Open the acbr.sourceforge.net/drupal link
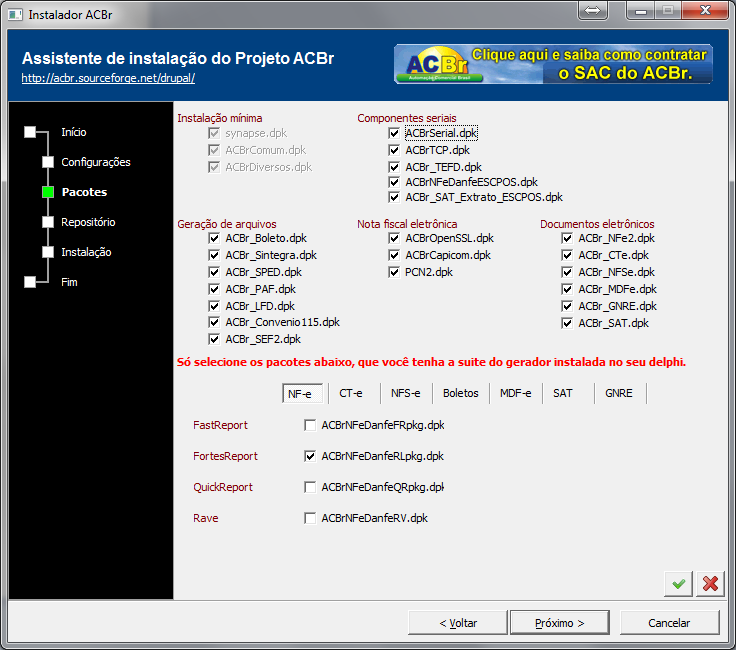Screen dimensions: 736x650 tap(108, 78)
